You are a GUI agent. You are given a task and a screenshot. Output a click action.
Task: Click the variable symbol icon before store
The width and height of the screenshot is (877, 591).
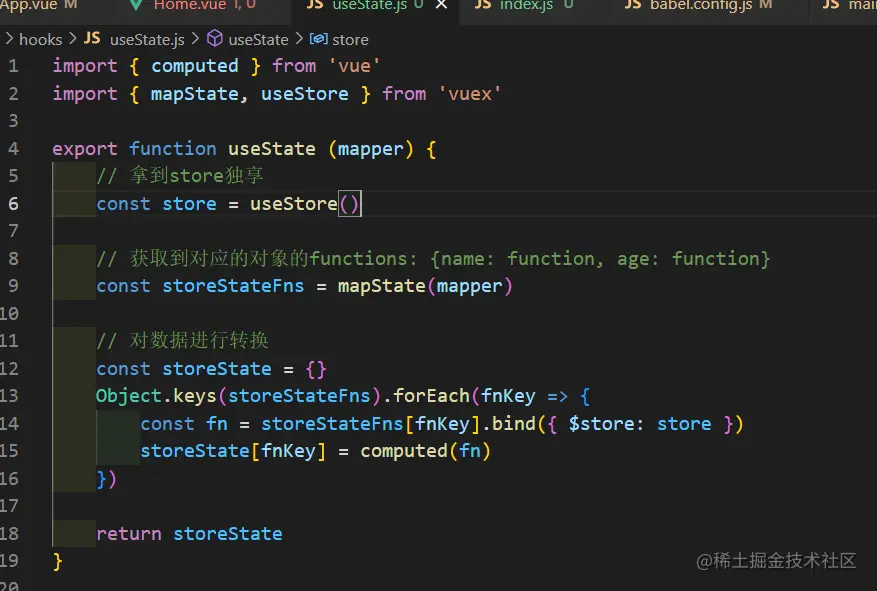coord(318,39)
